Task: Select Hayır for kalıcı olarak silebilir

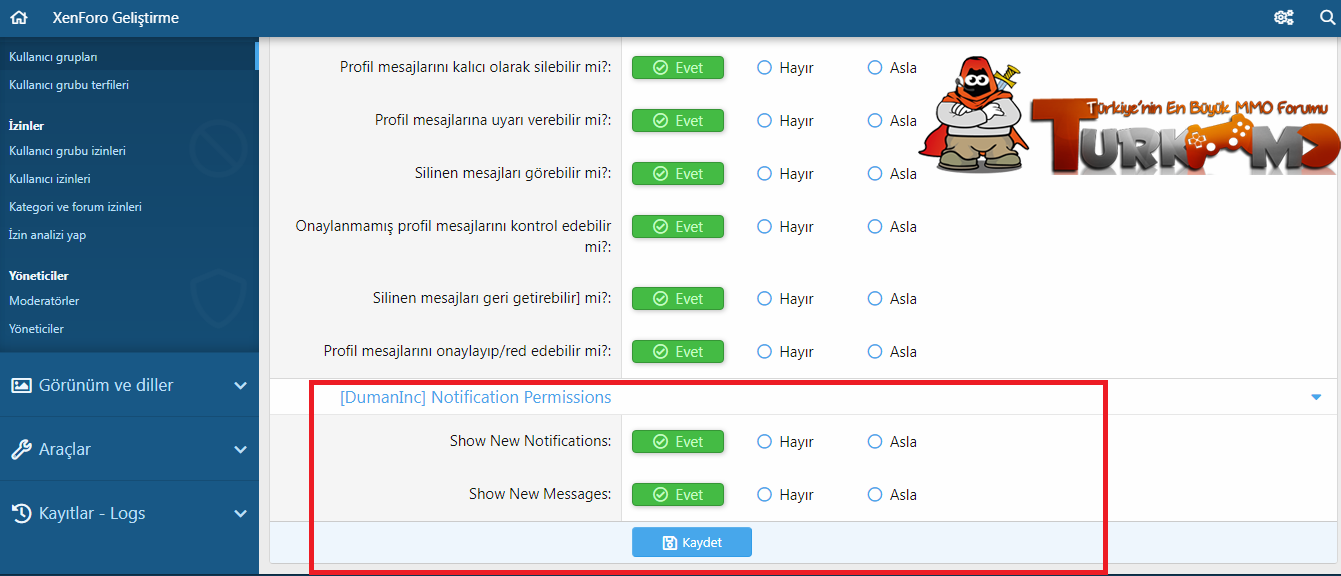Action: [x=785, y=68]
